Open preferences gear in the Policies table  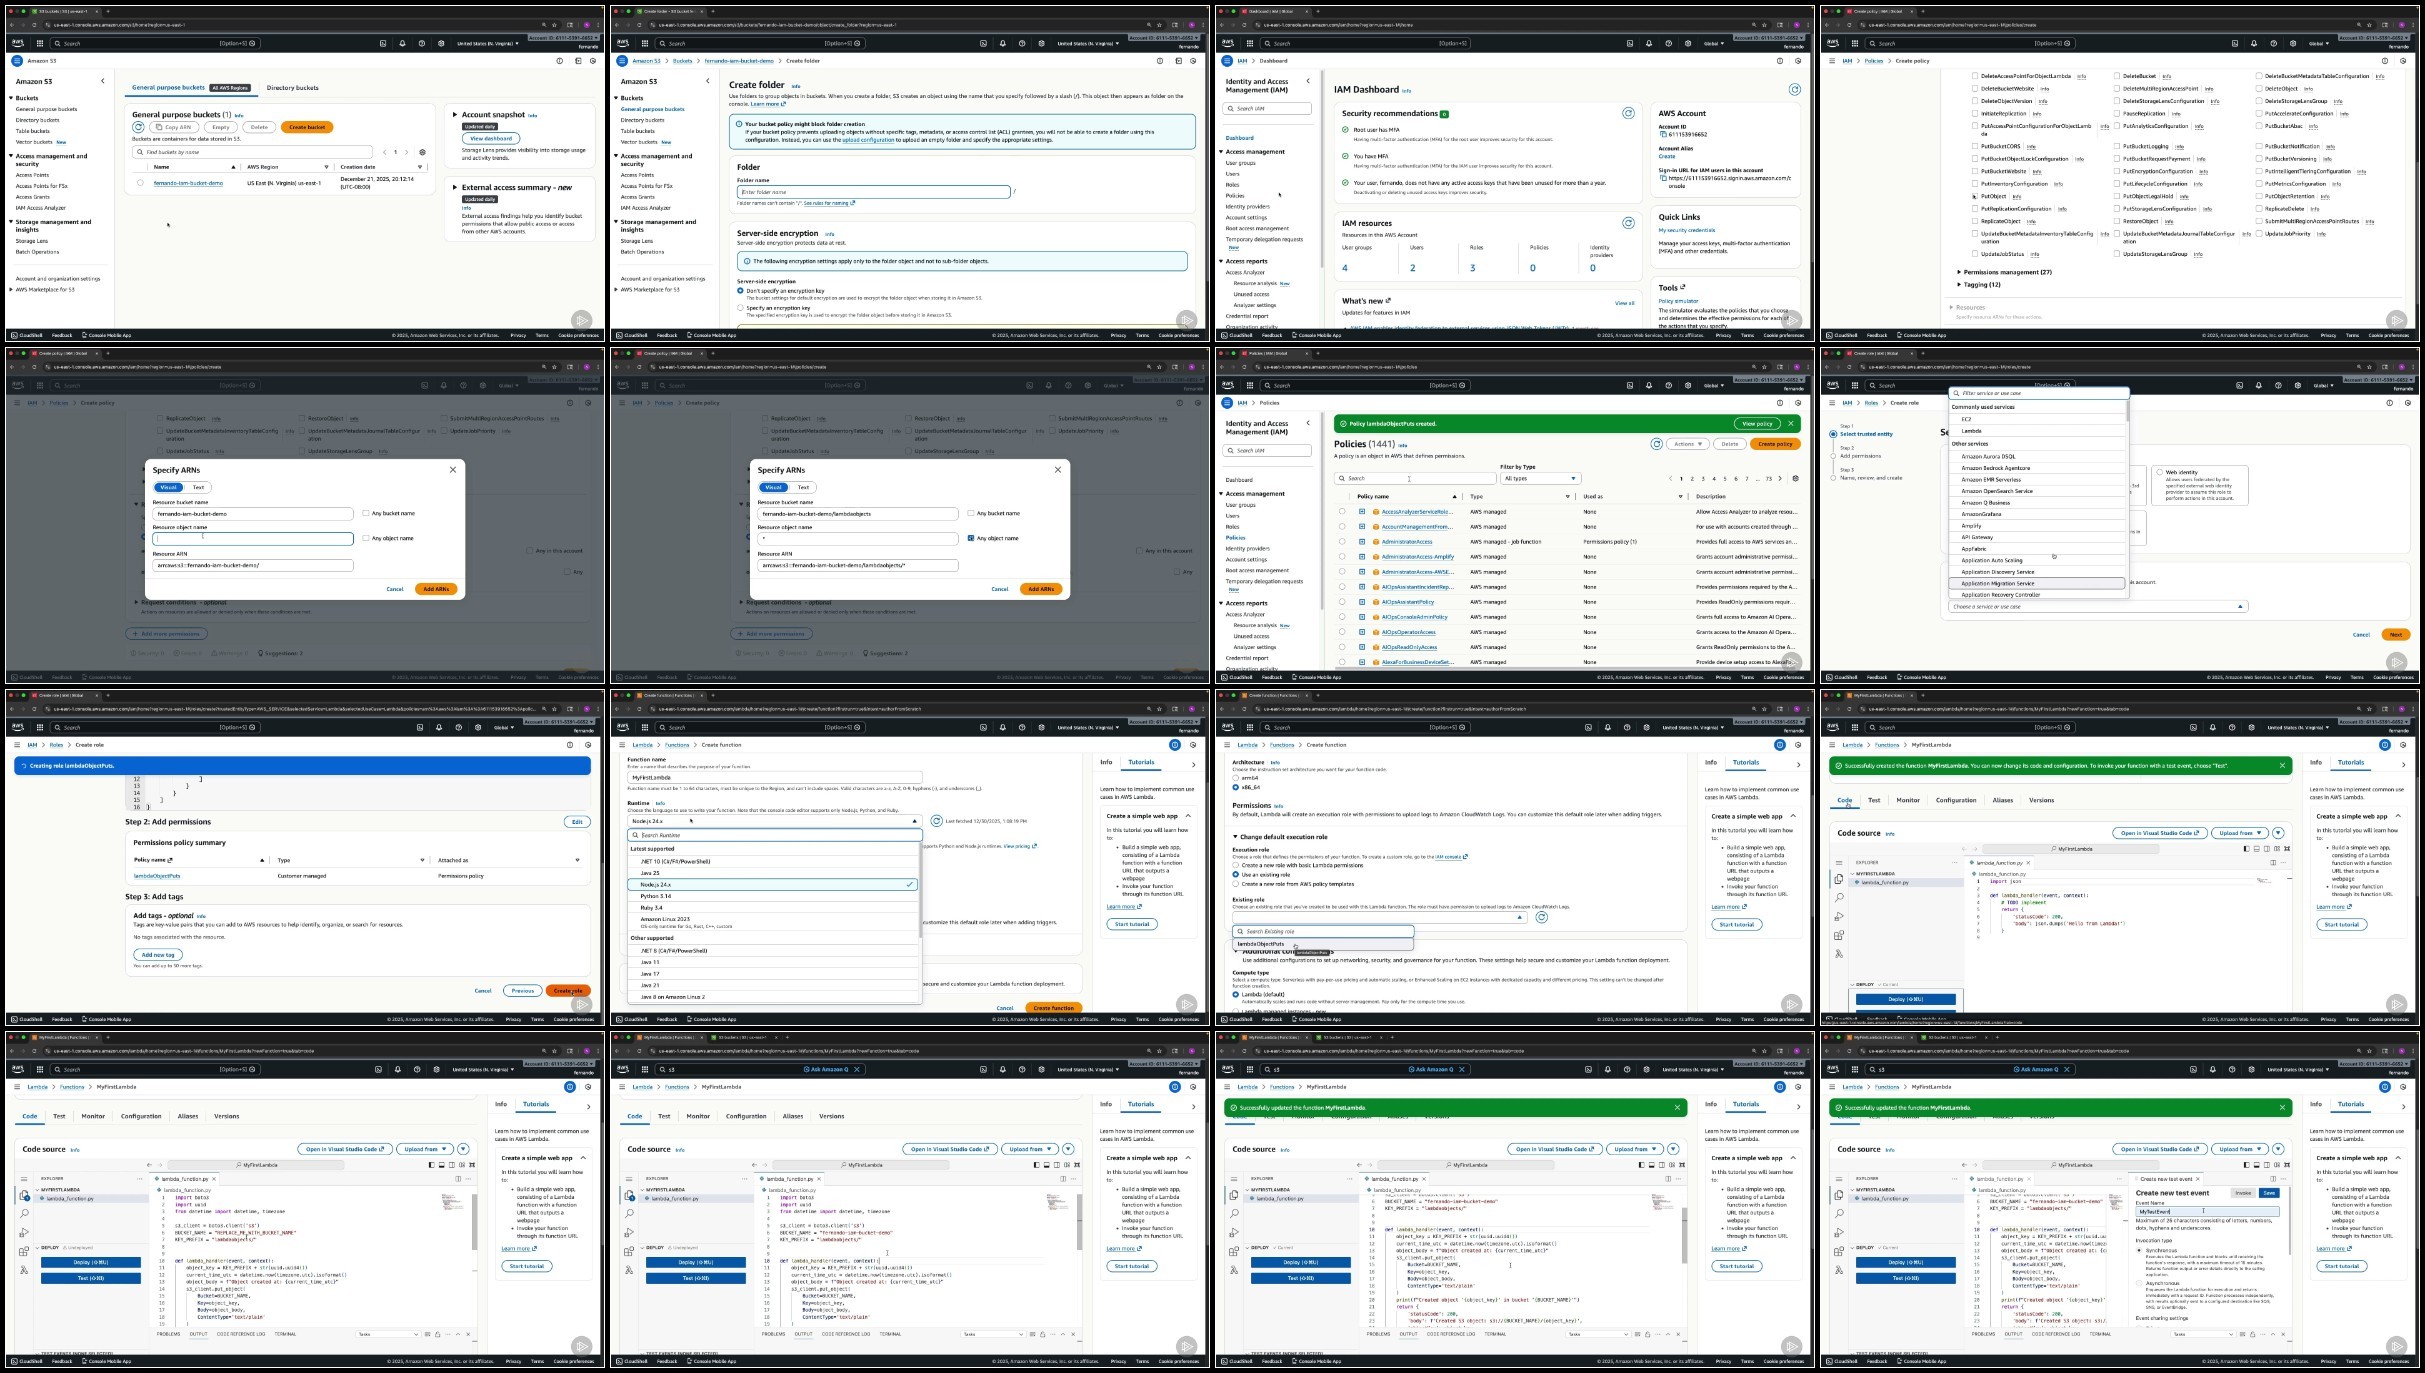pos(1795,478)
